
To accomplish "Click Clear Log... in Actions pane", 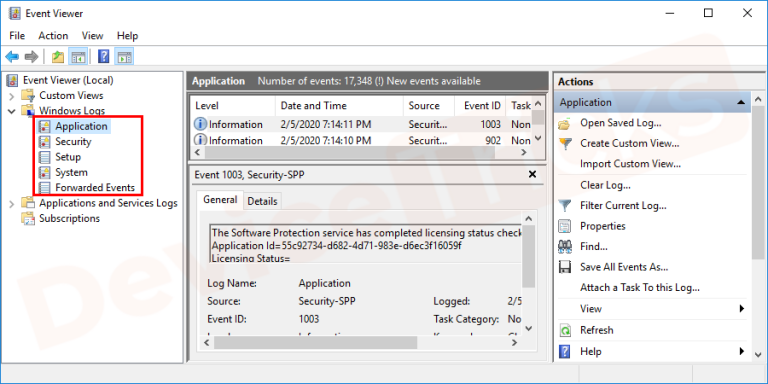I will tap(605, 185).
